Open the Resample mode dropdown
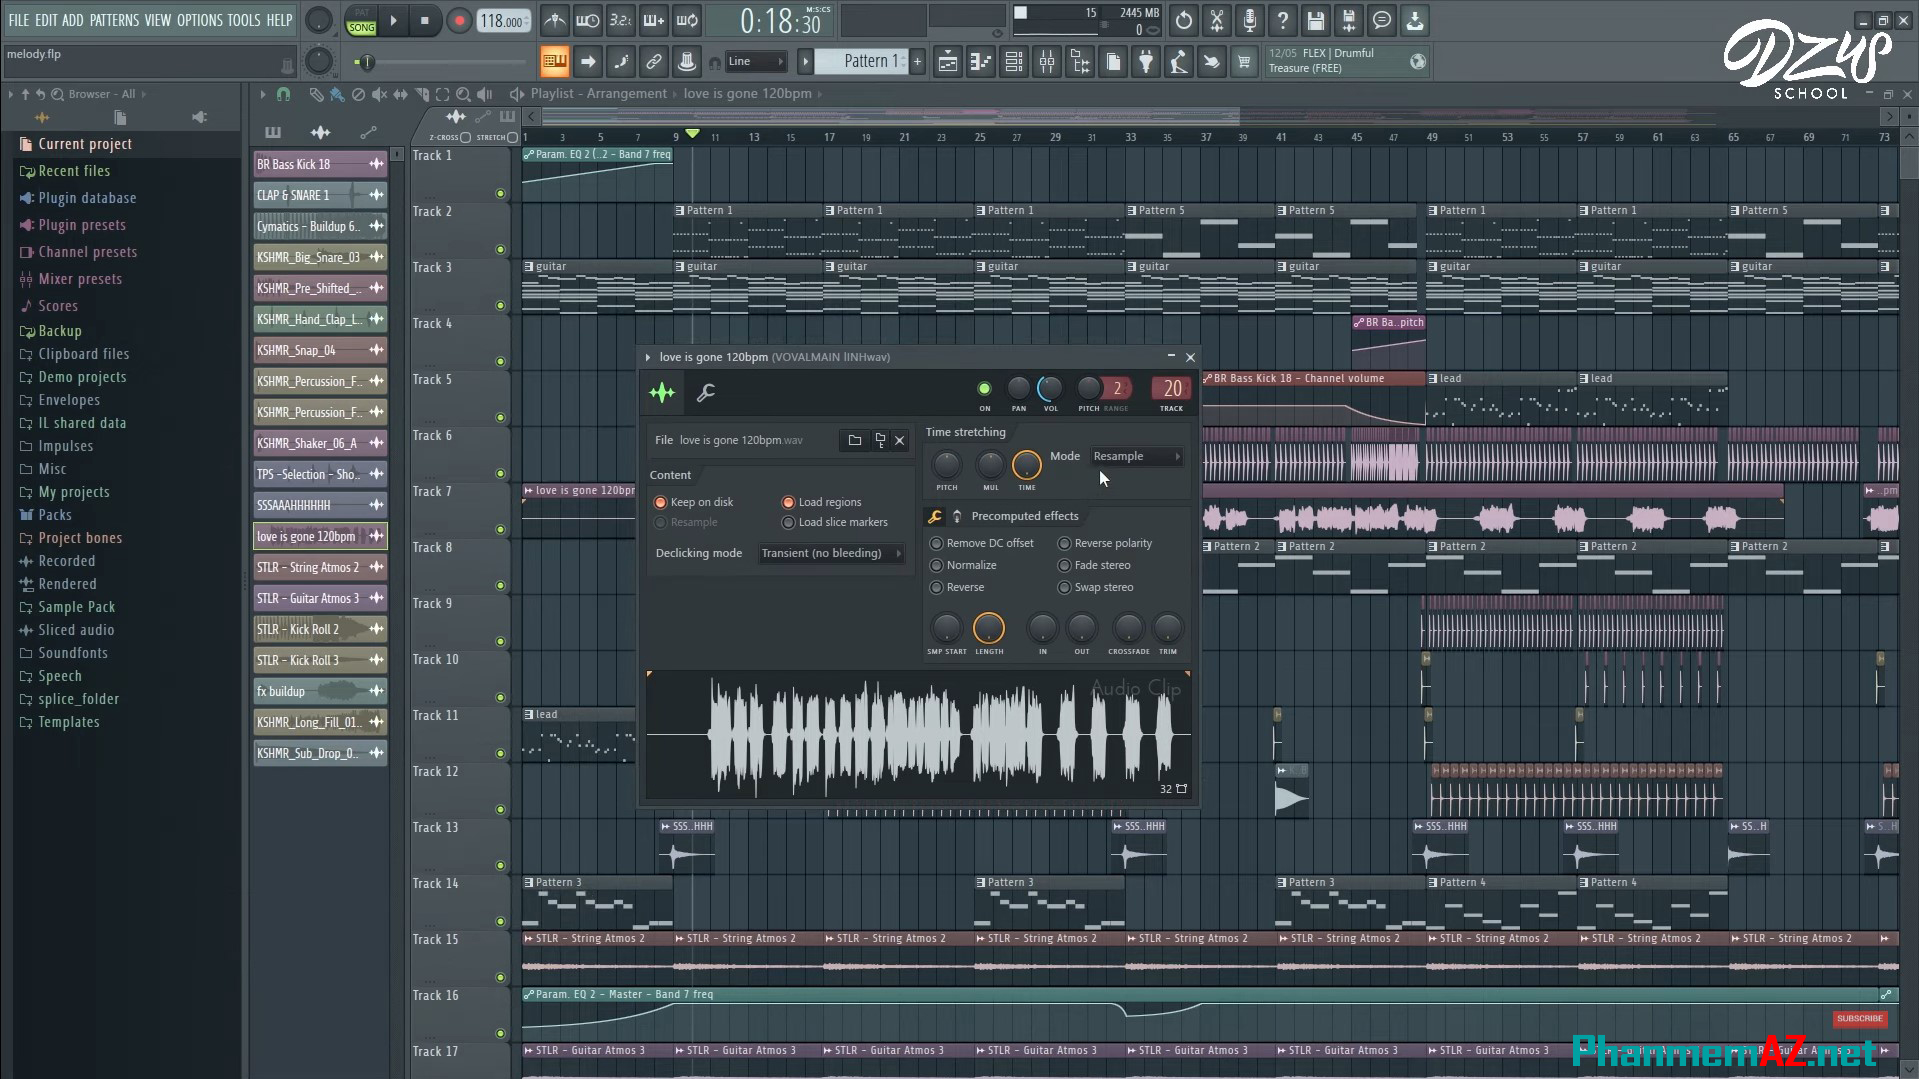 [x=1135, y=456]
